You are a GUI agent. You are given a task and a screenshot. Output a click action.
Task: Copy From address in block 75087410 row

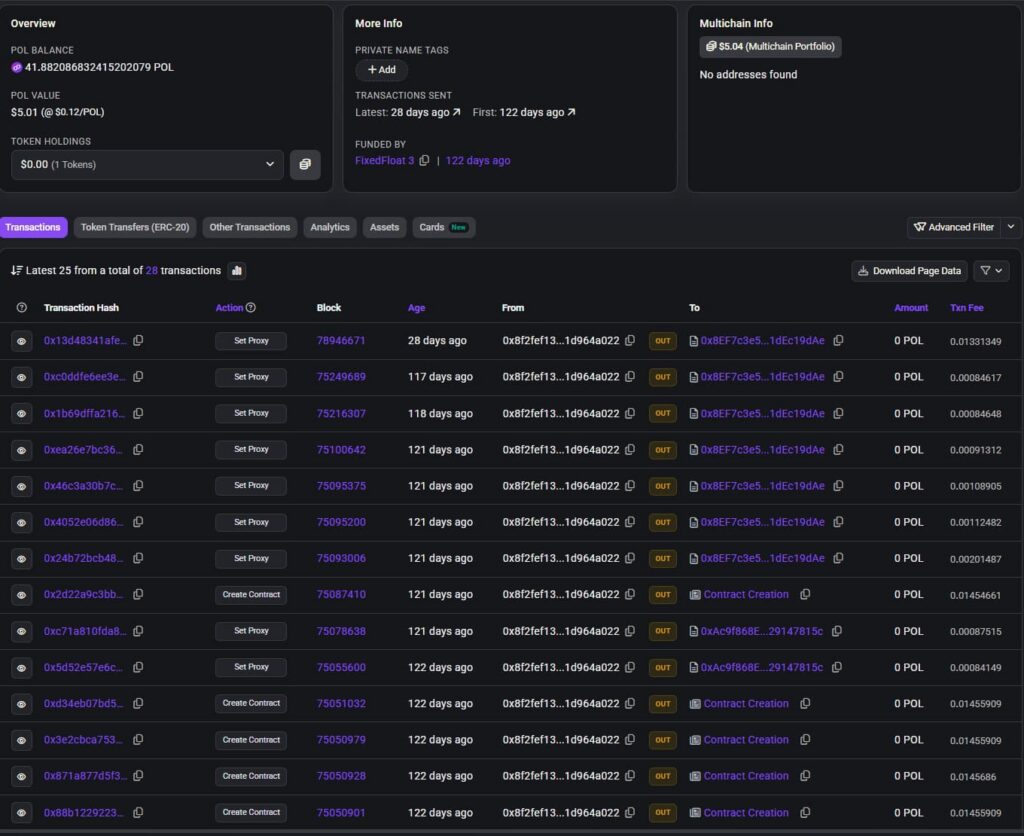click(x=630, y=594)
